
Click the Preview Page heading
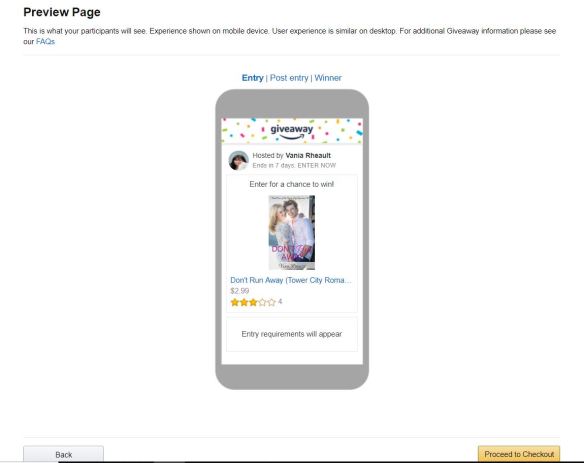[x=62, y=12]
